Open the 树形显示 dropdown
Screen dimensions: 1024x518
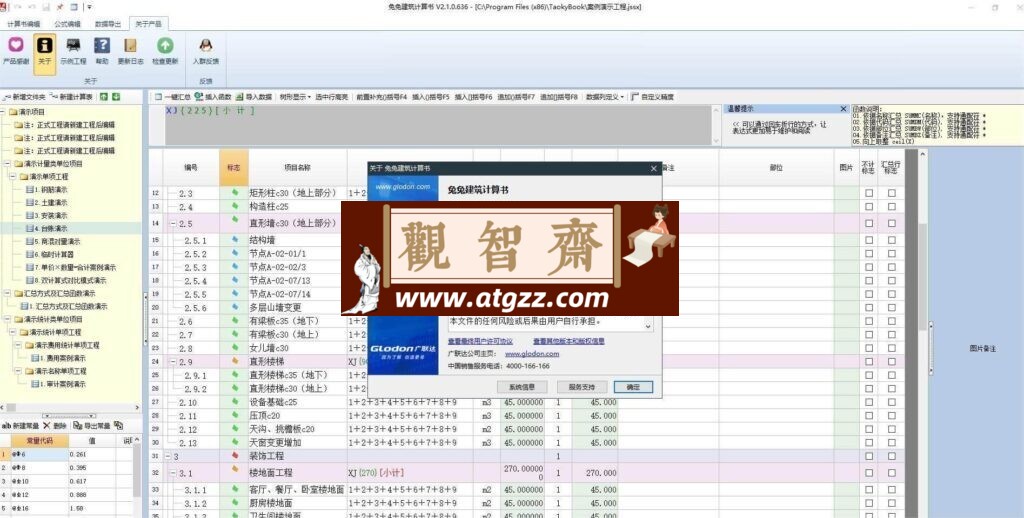[295, 97]
